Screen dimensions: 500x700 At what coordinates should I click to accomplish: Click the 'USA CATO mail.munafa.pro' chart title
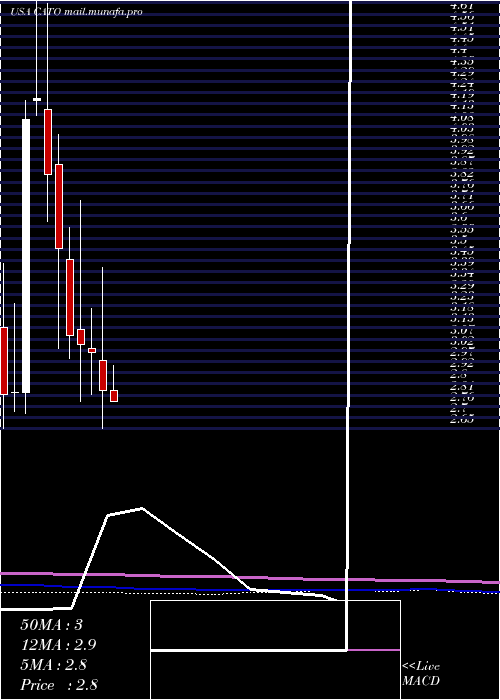click(x=77, y=12)
